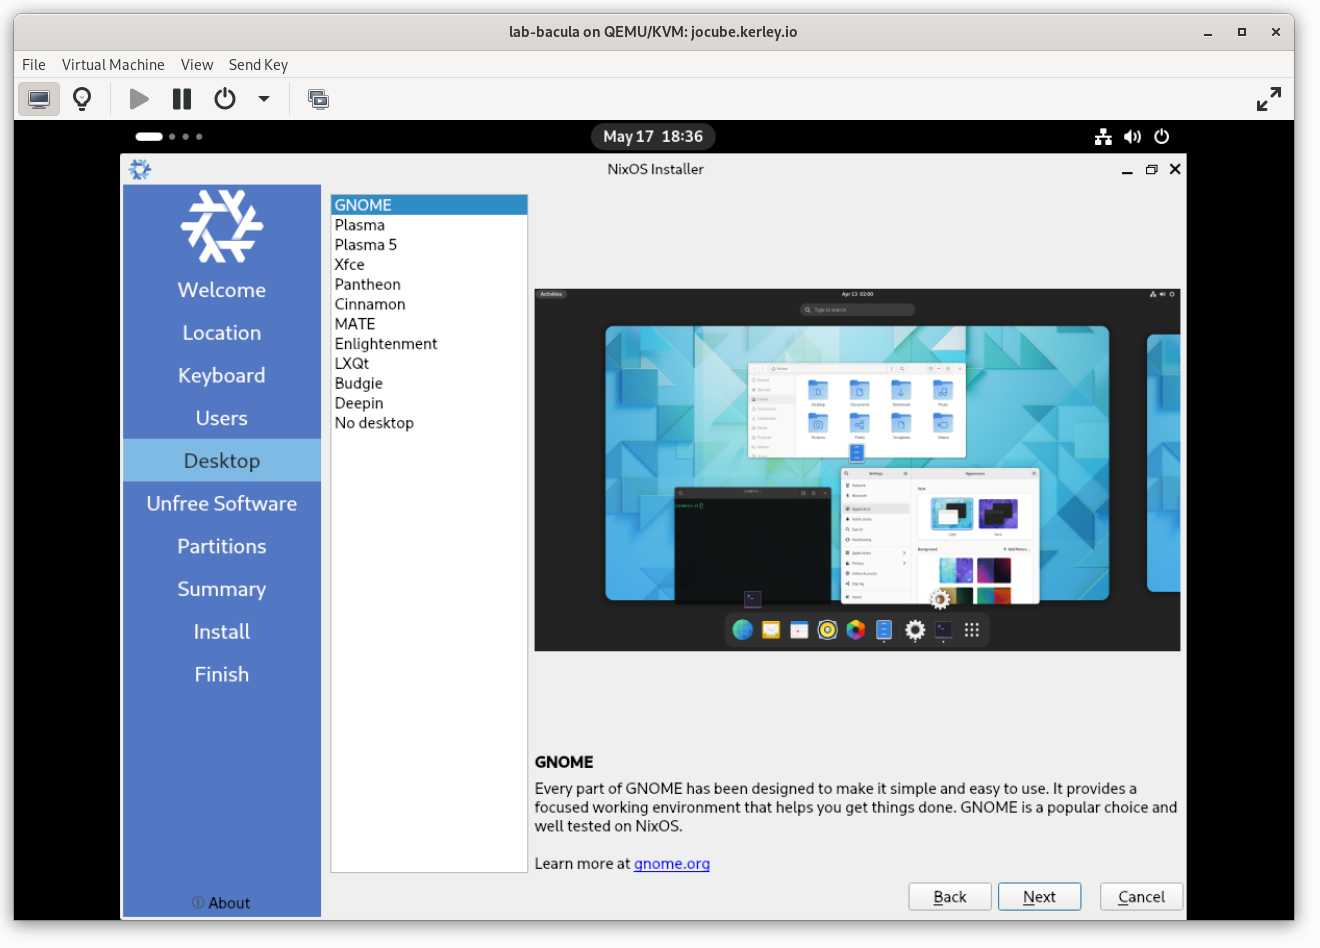This screenshot has height=948, width=1320.
Task: Select Pantheon desktop option
Action: [x=429, y=284]
